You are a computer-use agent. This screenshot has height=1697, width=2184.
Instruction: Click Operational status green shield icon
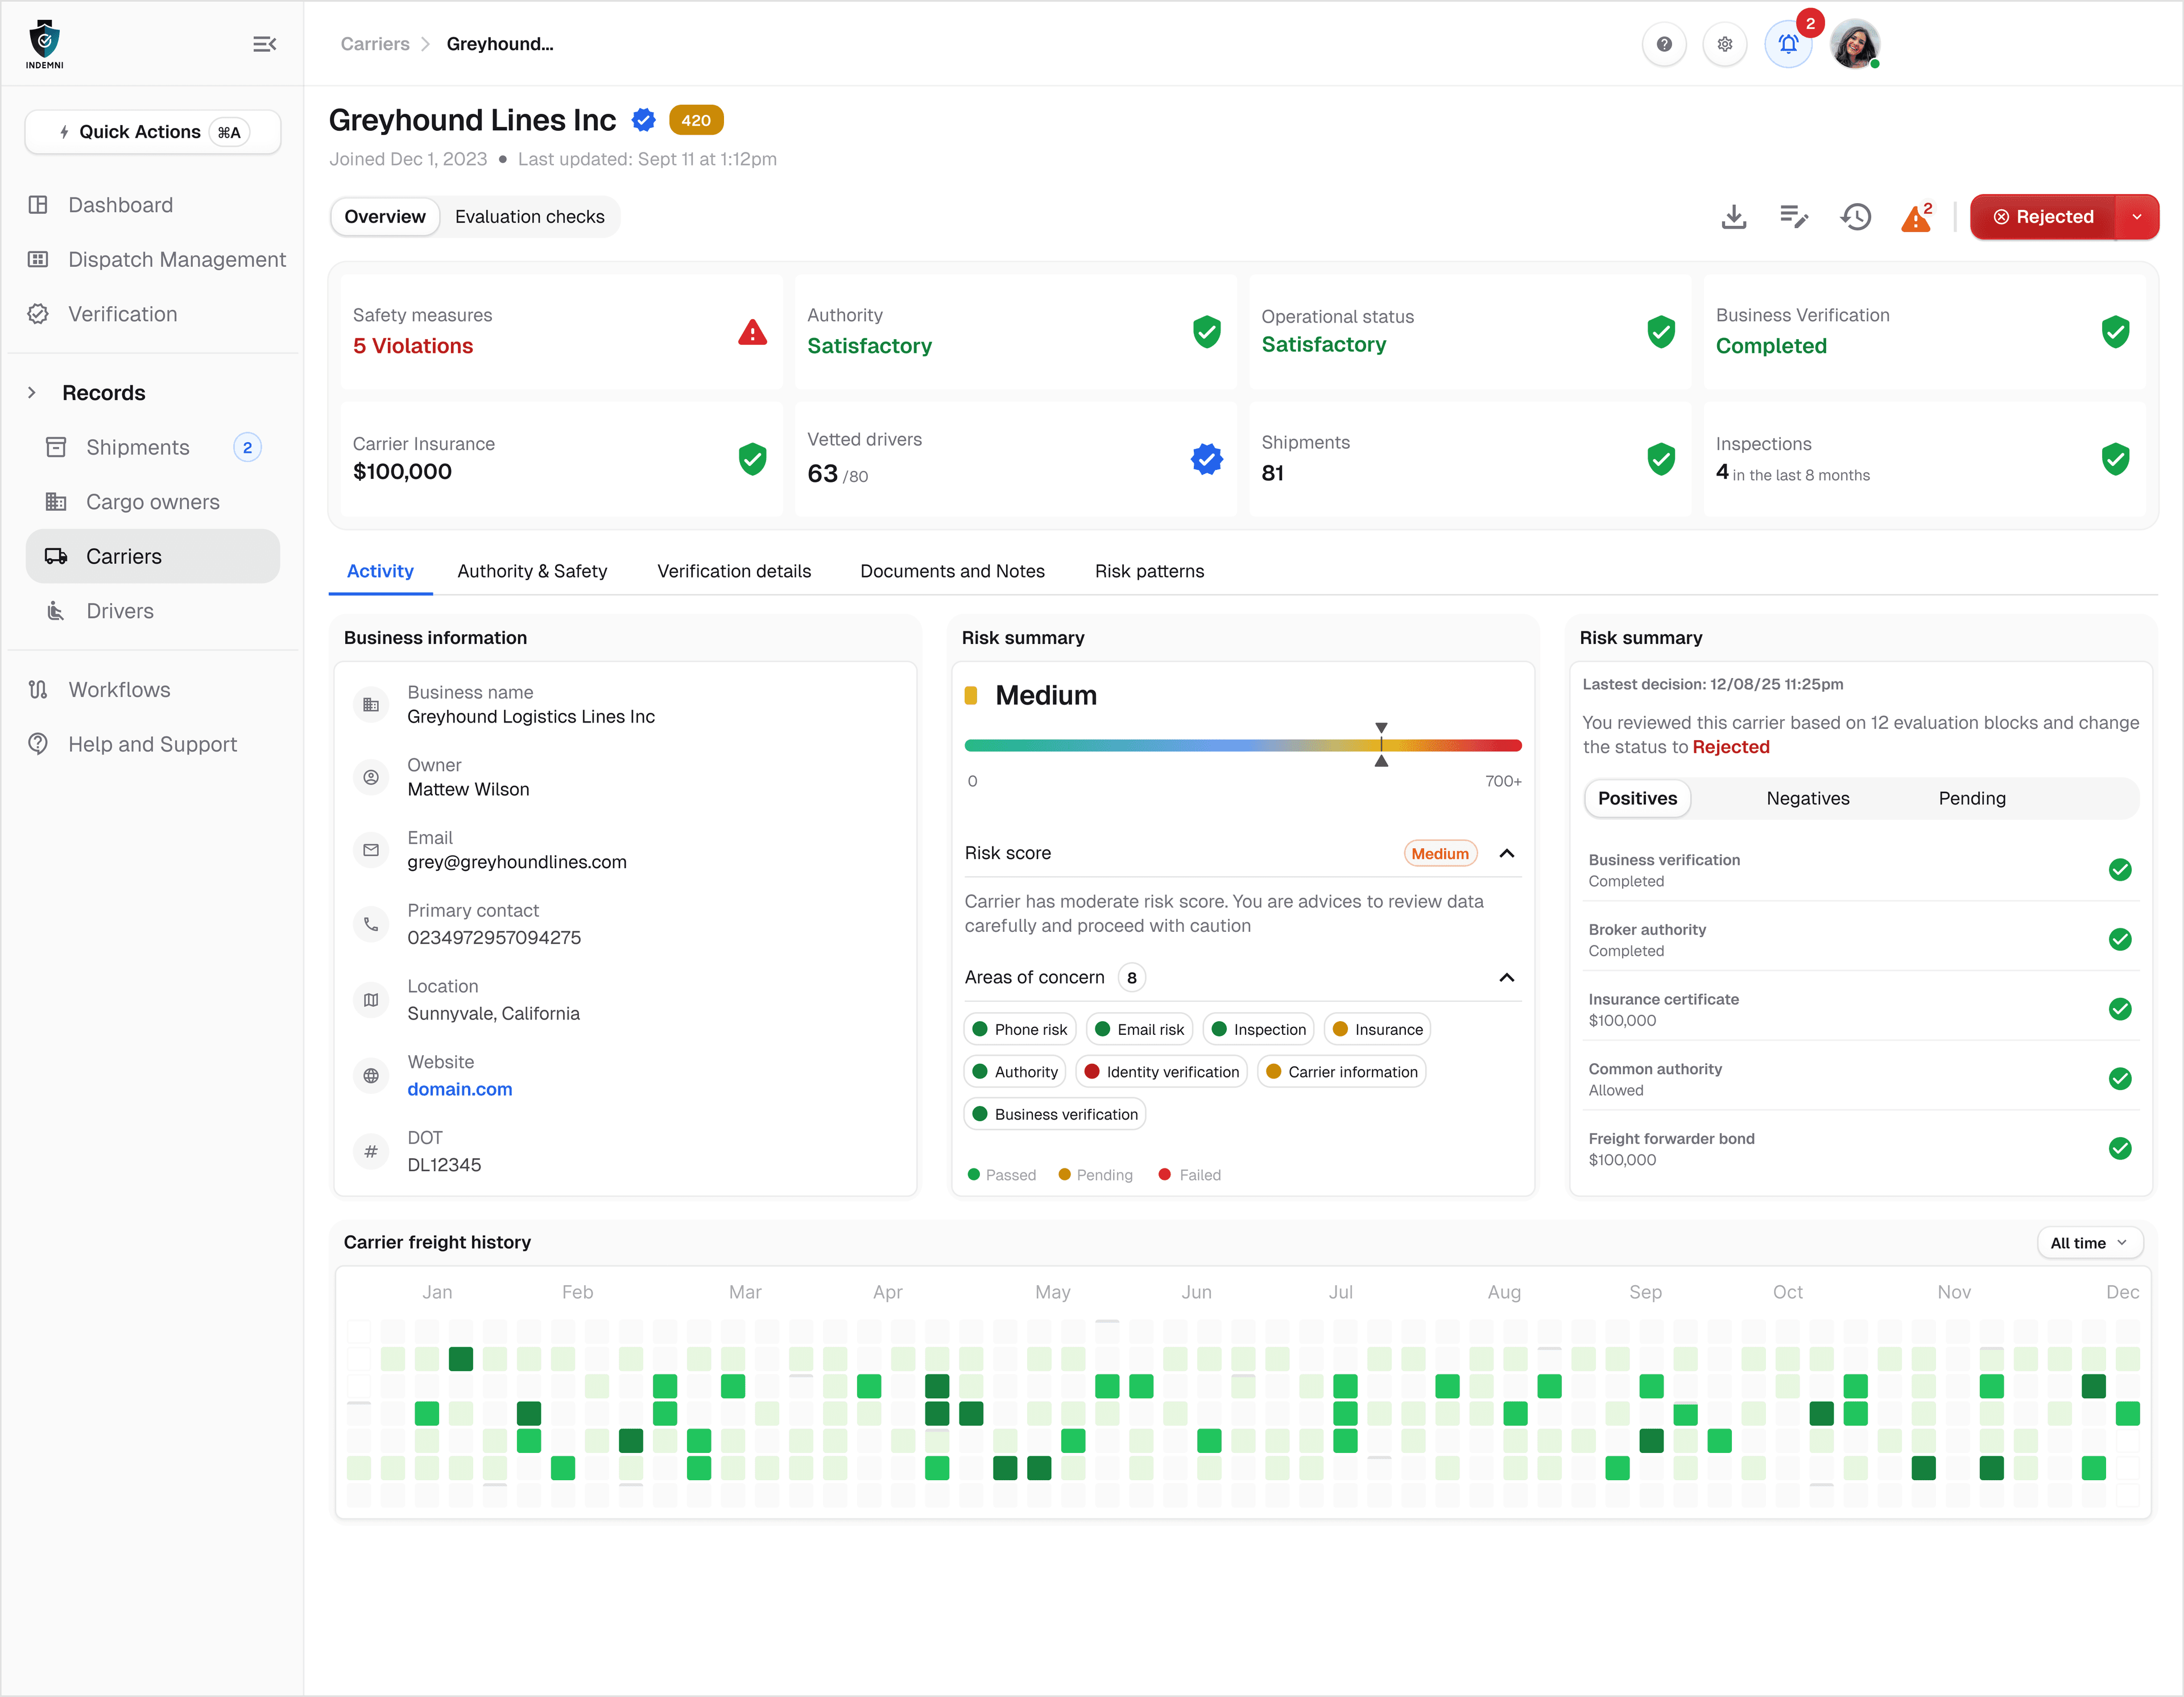click(x=1661, y=332)
